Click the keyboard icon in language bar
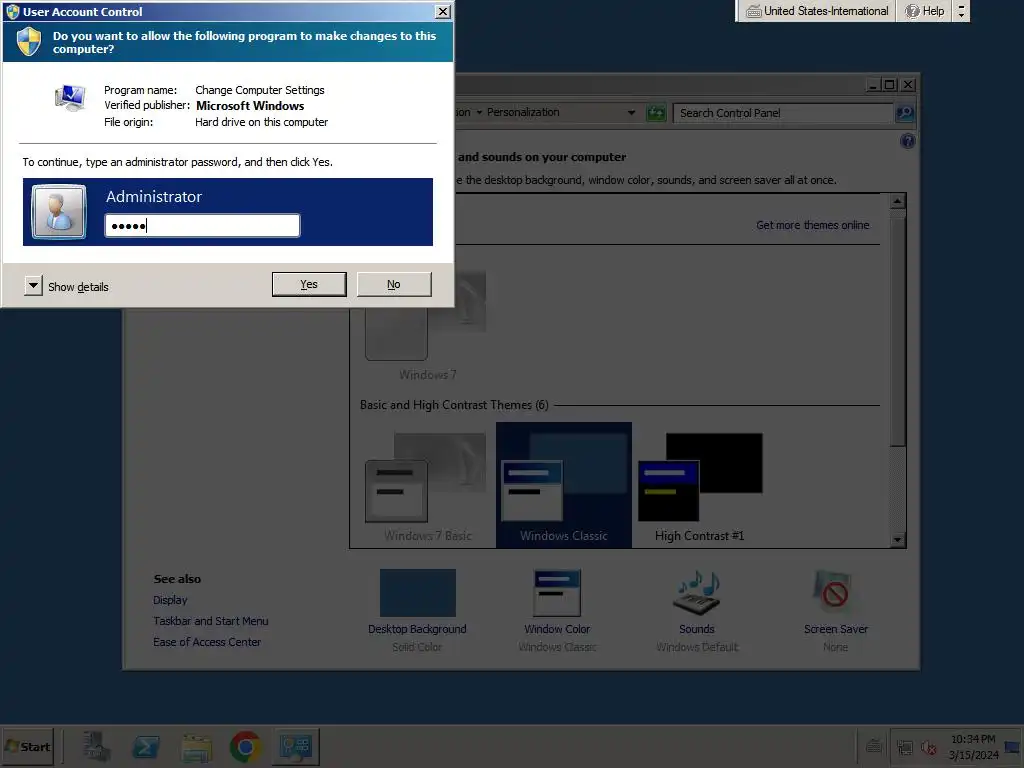Viewport: 1024px width, 768px height. tap(754, 12)
